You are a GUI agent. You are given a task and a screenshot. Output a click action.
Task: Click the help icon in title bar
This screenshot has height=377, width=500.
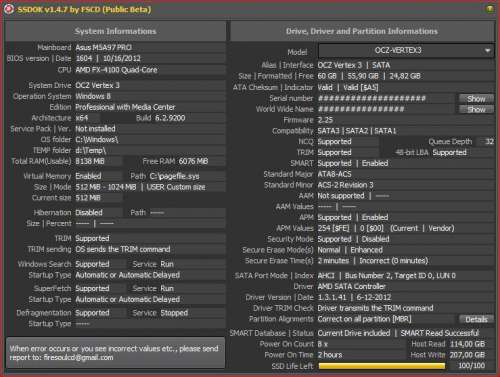pyautogui.click(x=490, y=9)
